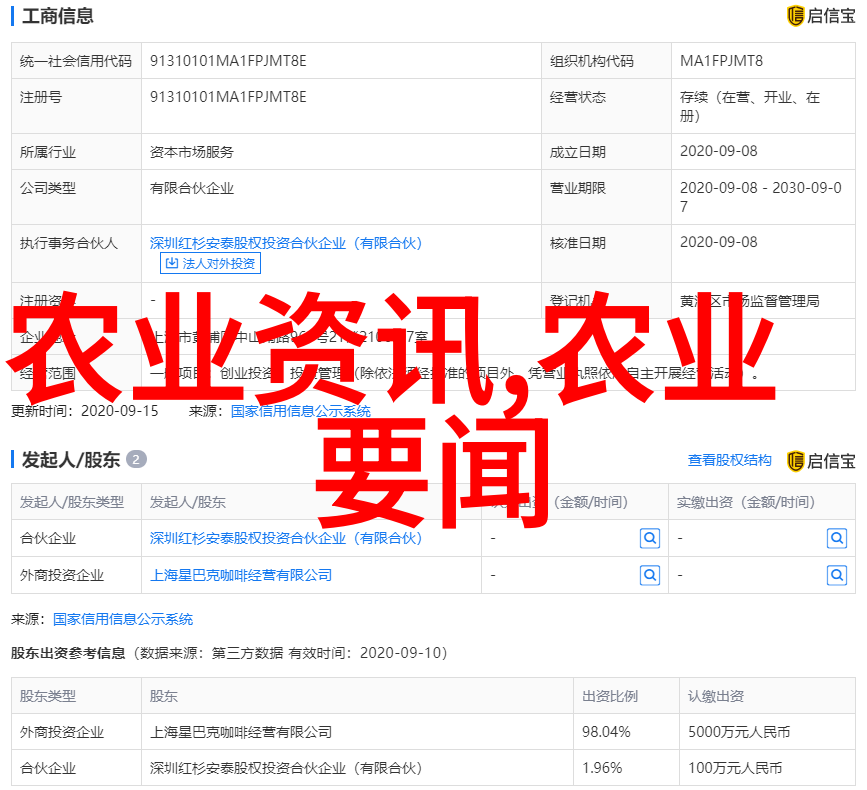Click 实缴出资 search icon in 外商投资企业 row

(837, 576)
